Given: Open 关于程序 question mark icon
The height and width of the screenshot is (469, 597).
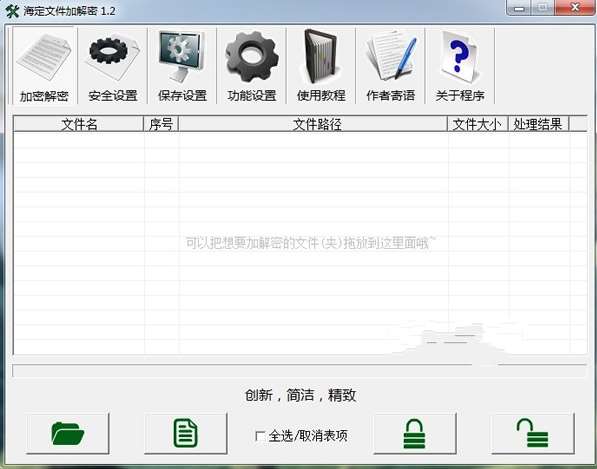Looking at the screenshot, I should 460,65.
